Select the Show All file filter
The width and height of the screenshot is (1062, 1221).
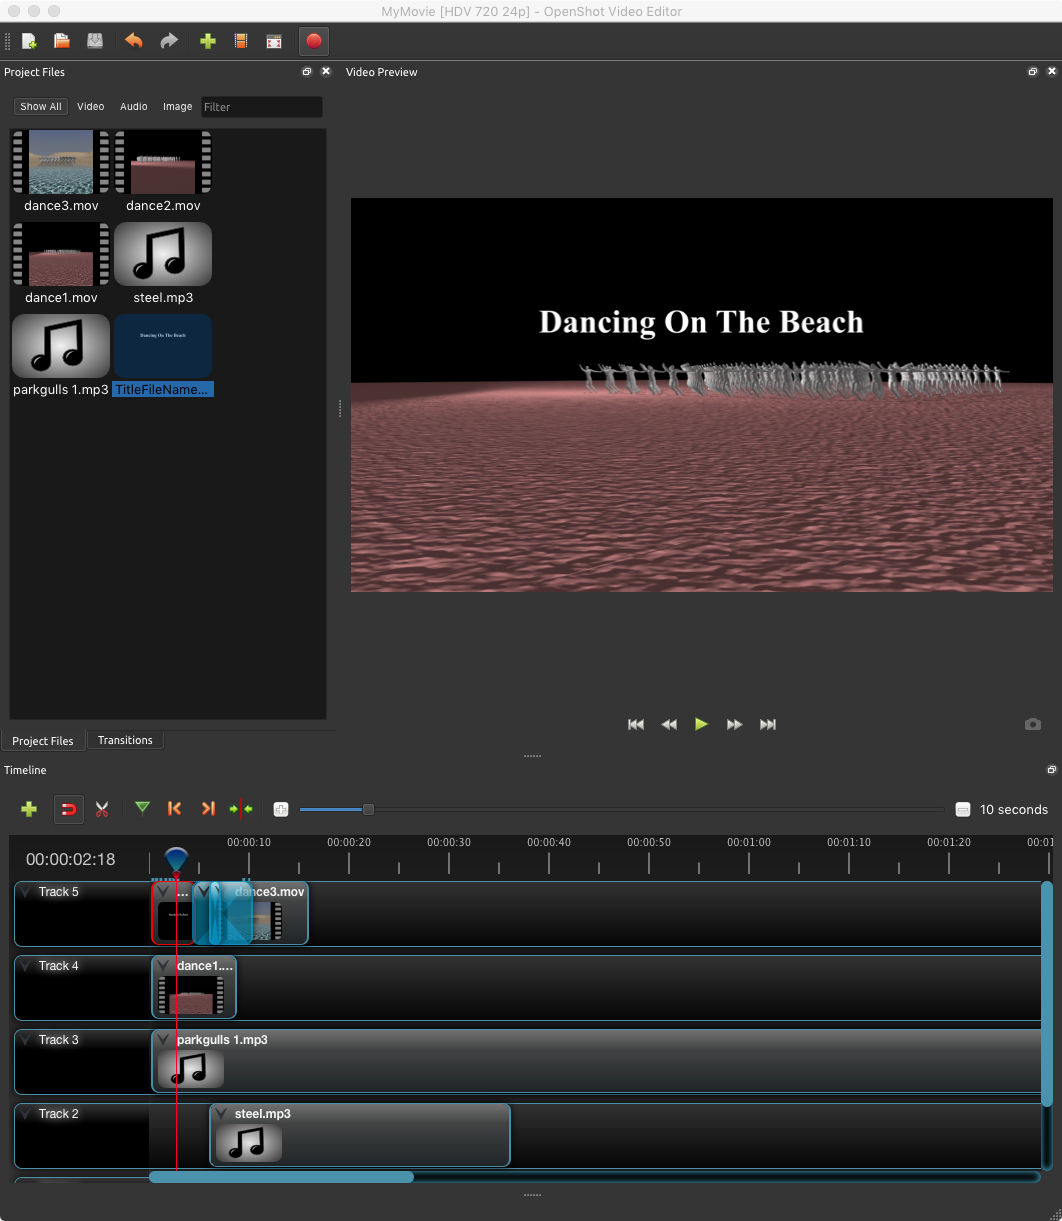(41, 106)
